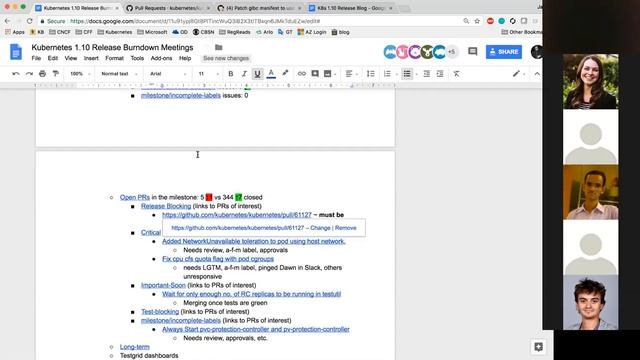Image resolution: width=640 pixels, height=360 pixels.
Task: Toggle the bulleted list
Action: (407, 74)
